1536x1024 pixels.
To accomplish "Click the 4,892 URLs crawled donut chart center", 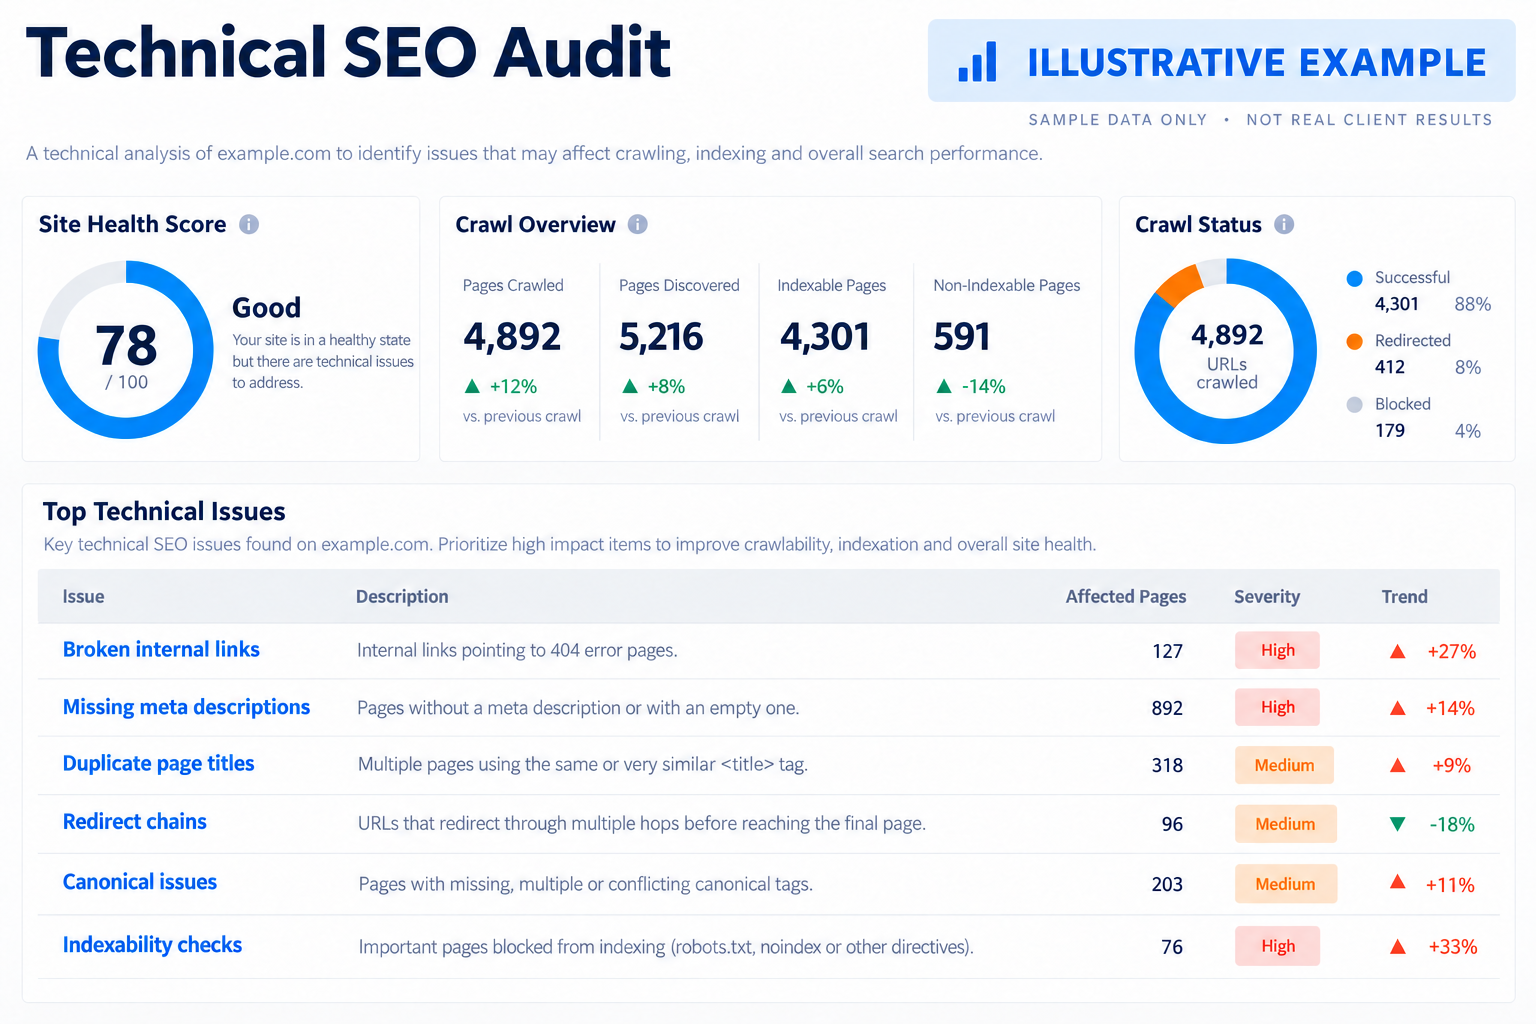I will click(1226, 351).
